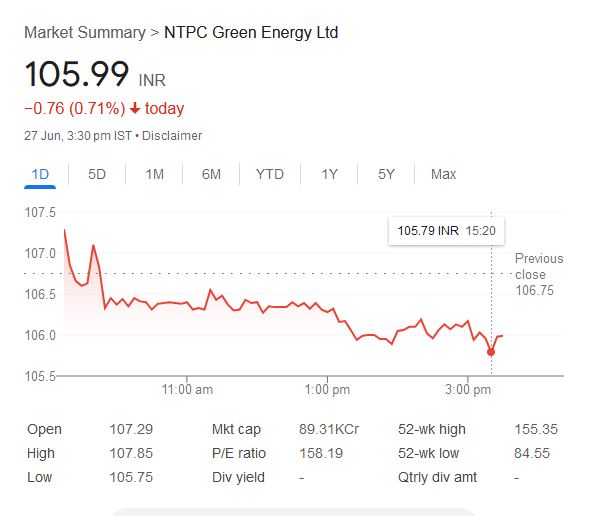The image size is (603, 516).
Task: Open the 1M chart range
Action: (x=154, y=174)
